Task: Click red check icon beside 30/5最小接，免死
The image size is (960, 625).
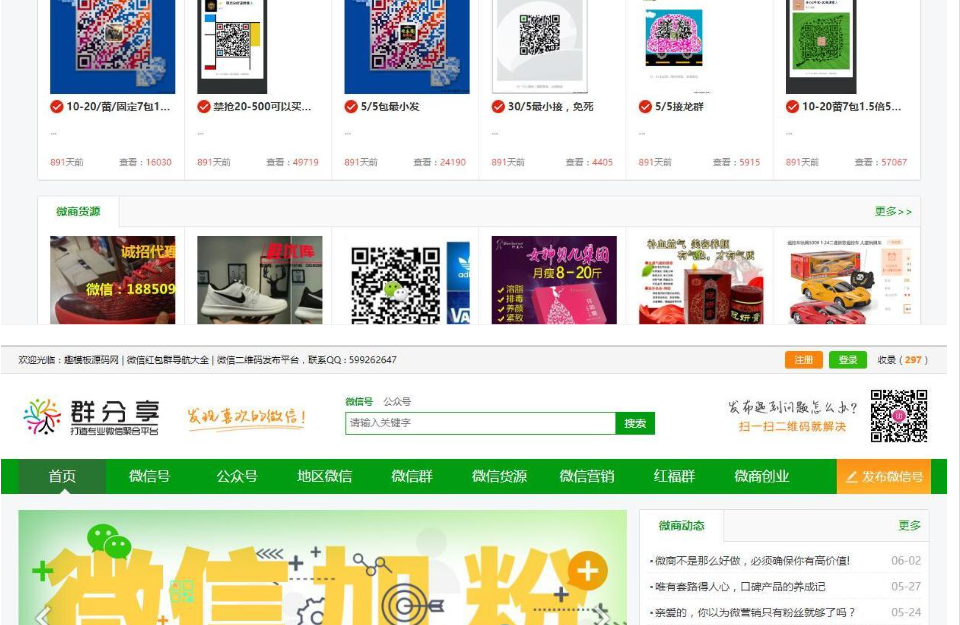Action: pos(498,107)
